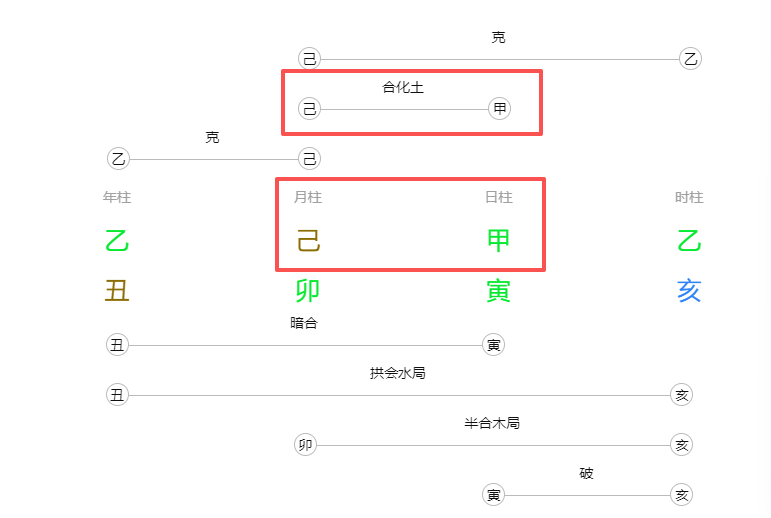This screenshot has height=518, width=771.
Task: Click the circled 卯 node on 半合木局 line
Action: pyautogui.click(x=306, y=445)
